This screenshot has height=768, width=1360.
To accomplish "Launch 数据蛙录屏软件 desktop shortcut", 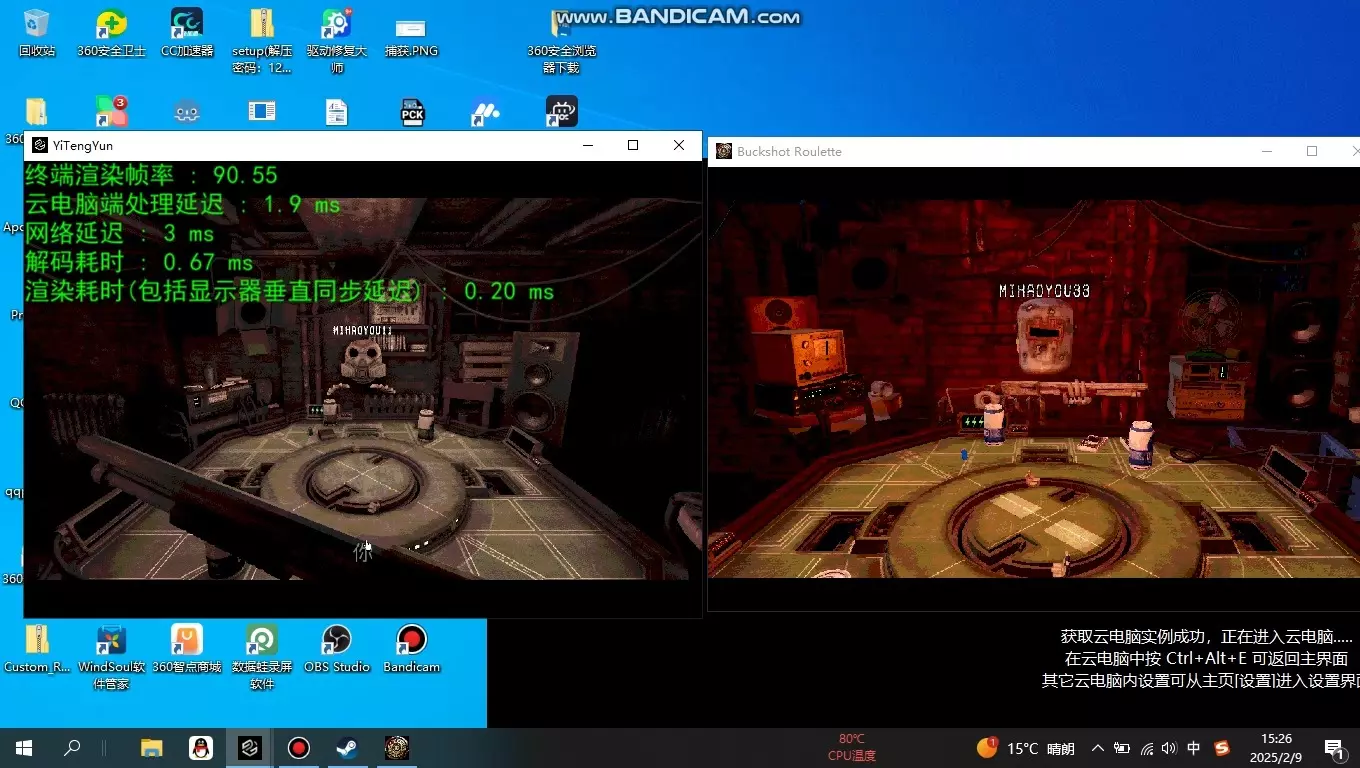I will click(x=262, y=657).
